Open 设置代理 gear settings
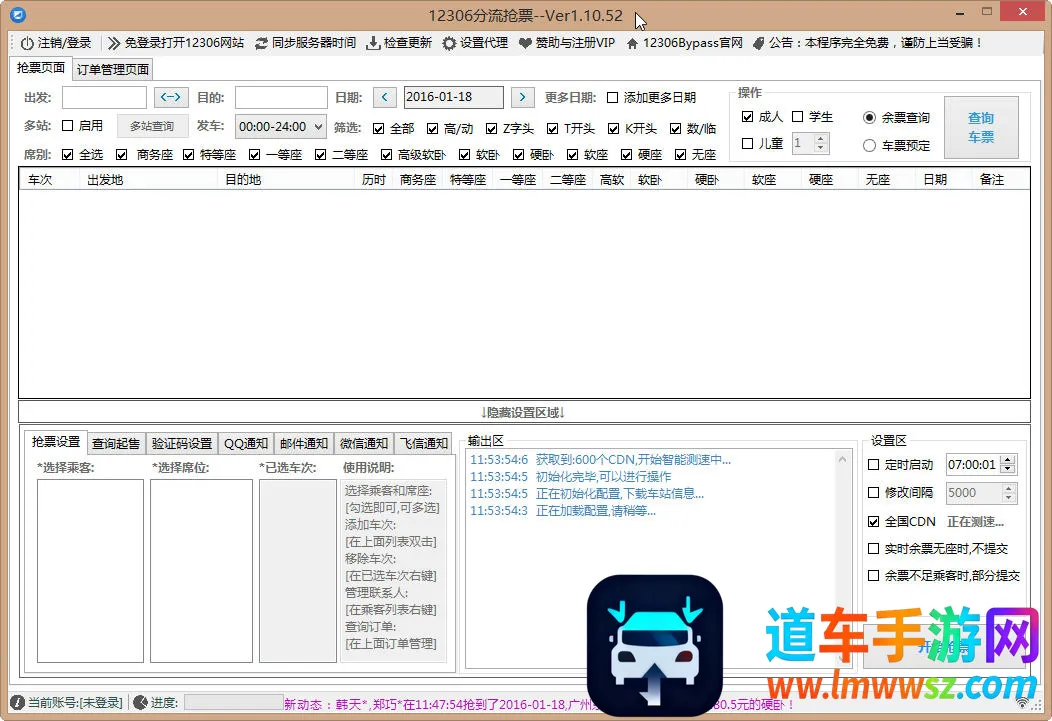1052x721 pixels. 450,43
